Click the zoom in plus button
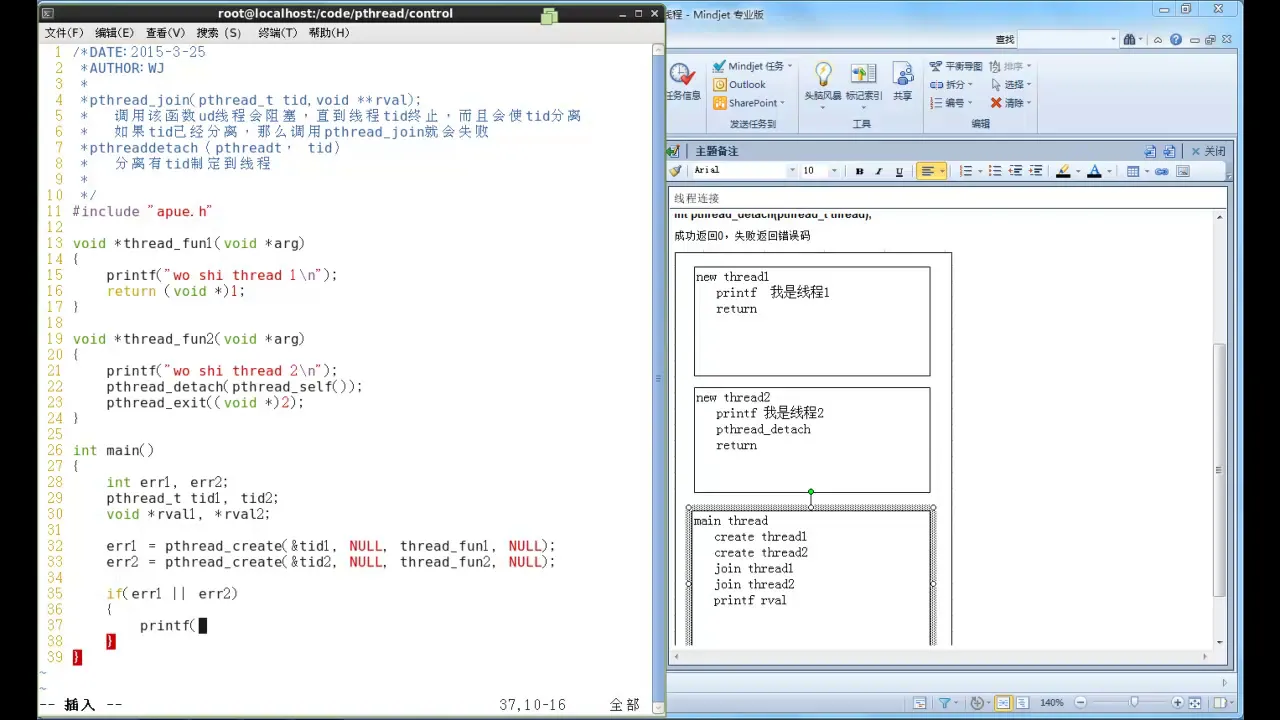 click(x=1177, y=702)
